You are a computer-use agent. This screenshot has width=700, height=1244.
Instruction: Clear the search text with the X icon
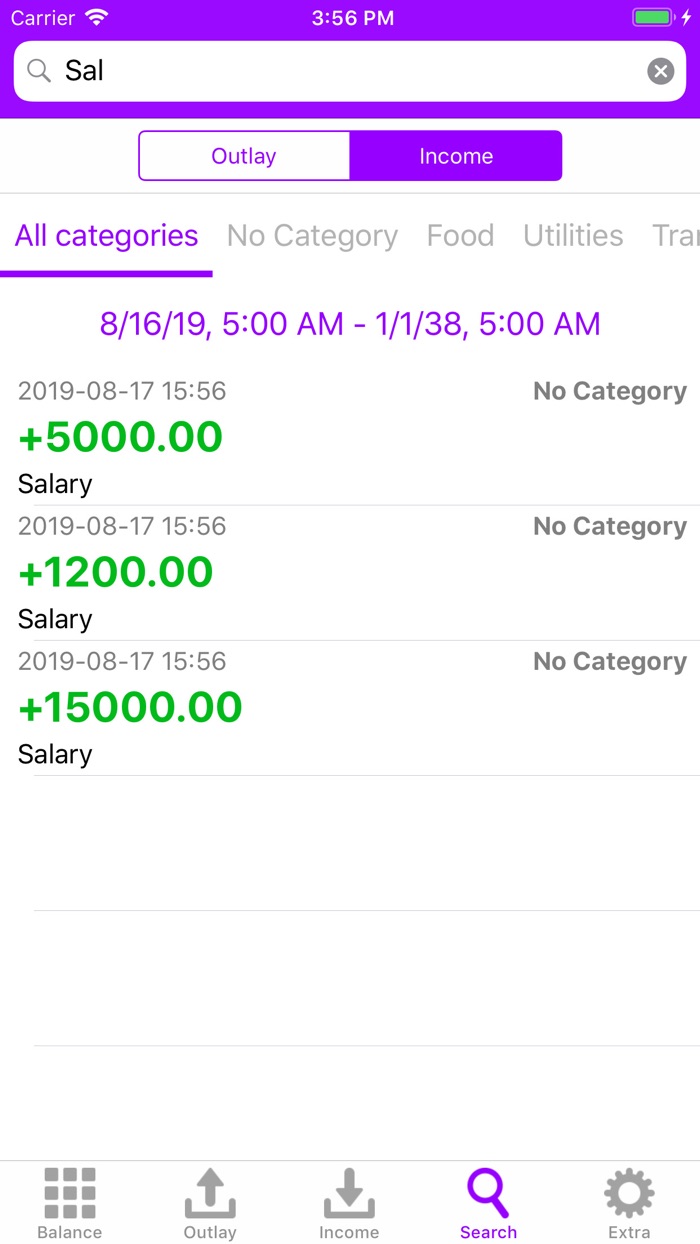661,71
